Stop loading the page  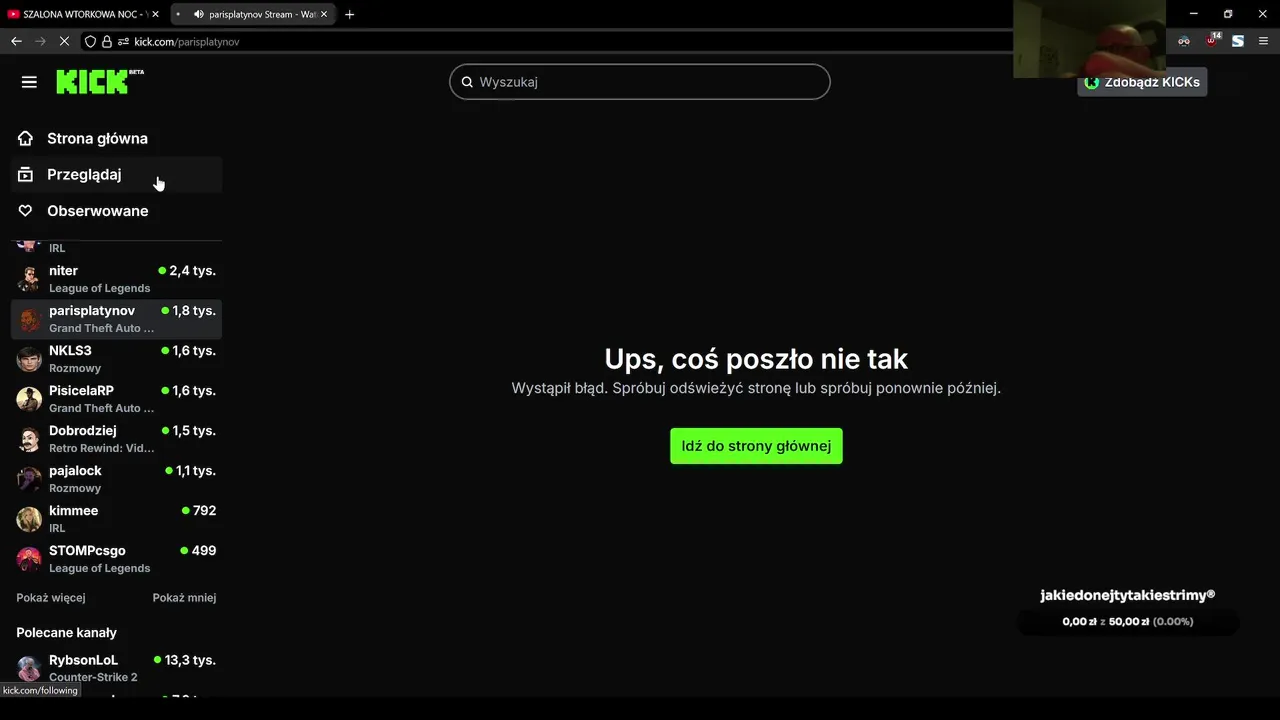click(65, 41)
